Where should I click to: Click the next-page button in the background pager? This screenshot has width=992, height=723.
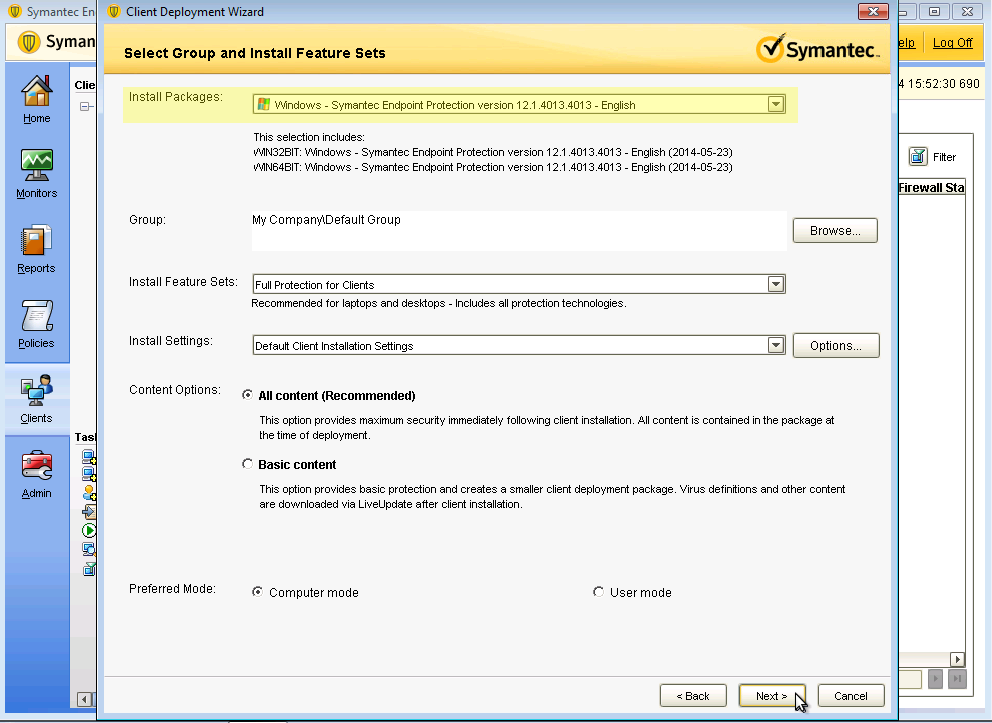coord(935,679)
